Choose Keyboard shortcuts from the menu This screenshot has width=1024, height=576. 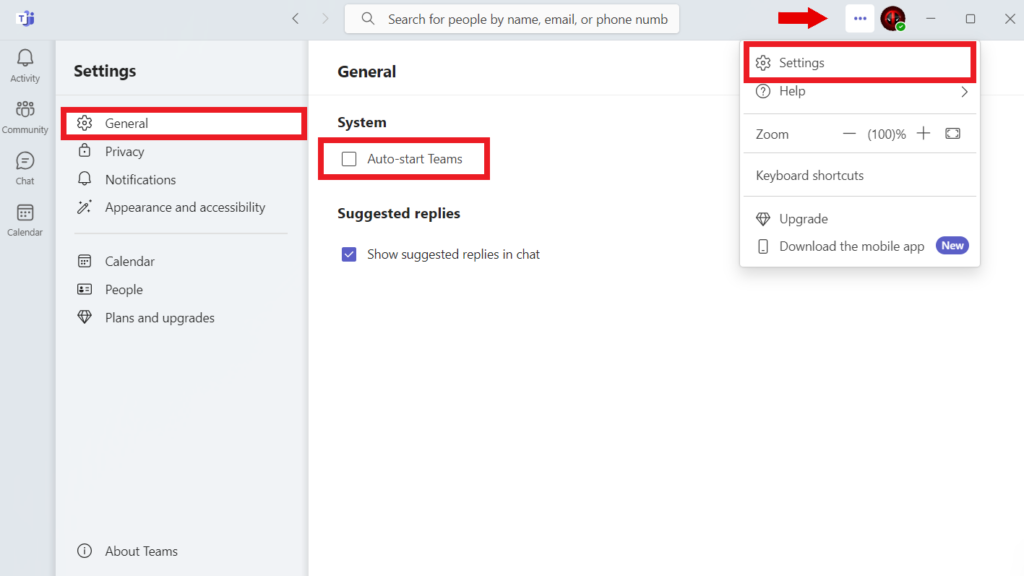click(x=808, y=175)
